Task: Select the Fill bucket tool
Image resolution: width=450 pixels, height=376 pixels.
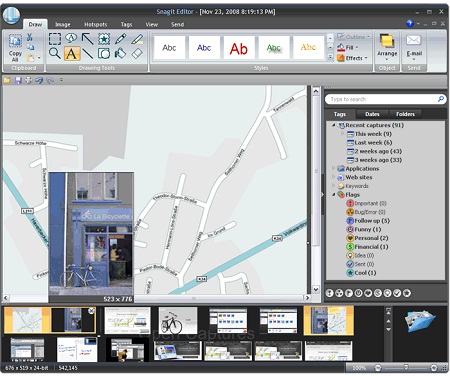Action: [120, 53]
